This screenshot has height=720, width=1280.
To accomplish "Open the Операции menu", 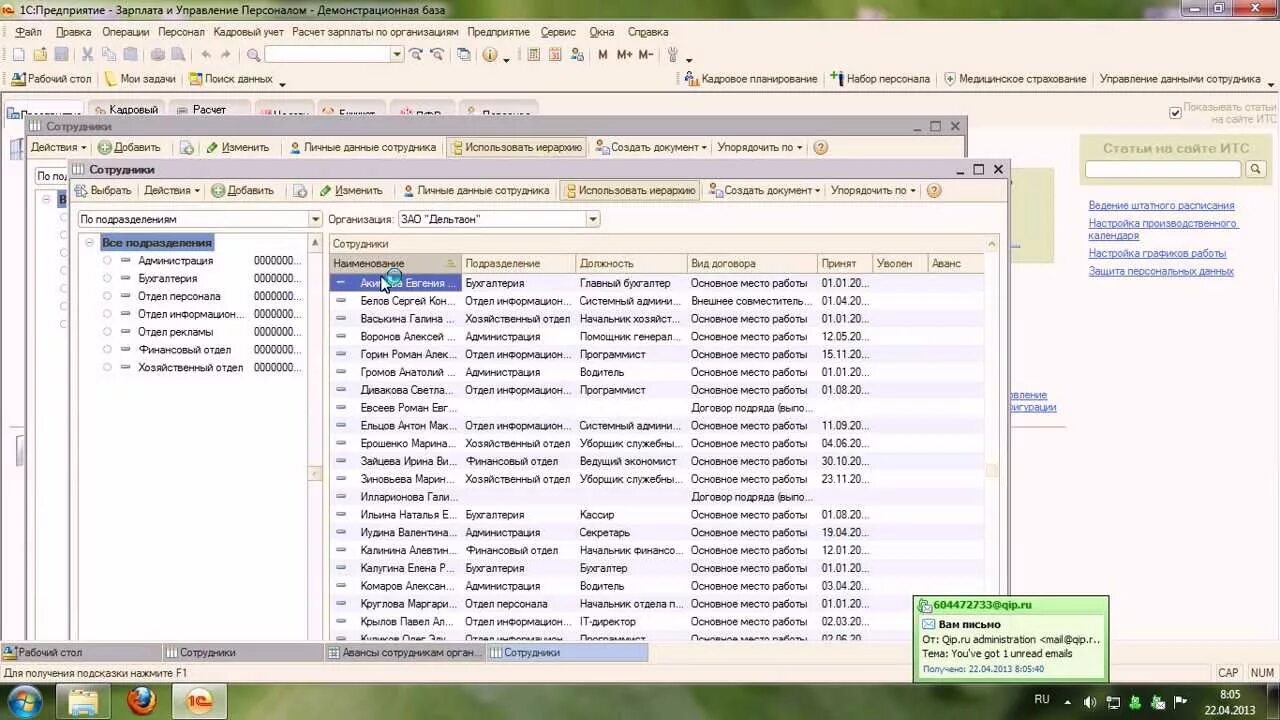I will click(x=125, y=32).
